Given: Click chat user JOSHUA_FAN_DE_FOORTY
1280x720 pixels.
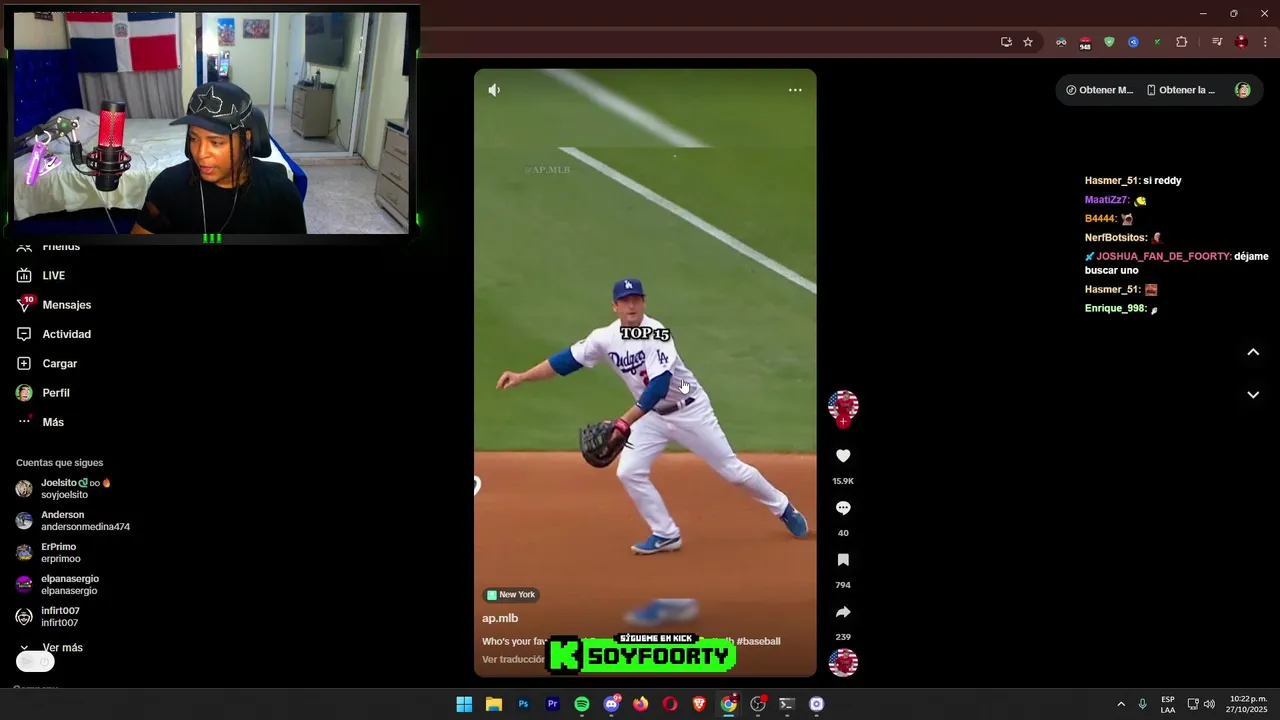Looking at the screenshot, I should (1164, 257).
